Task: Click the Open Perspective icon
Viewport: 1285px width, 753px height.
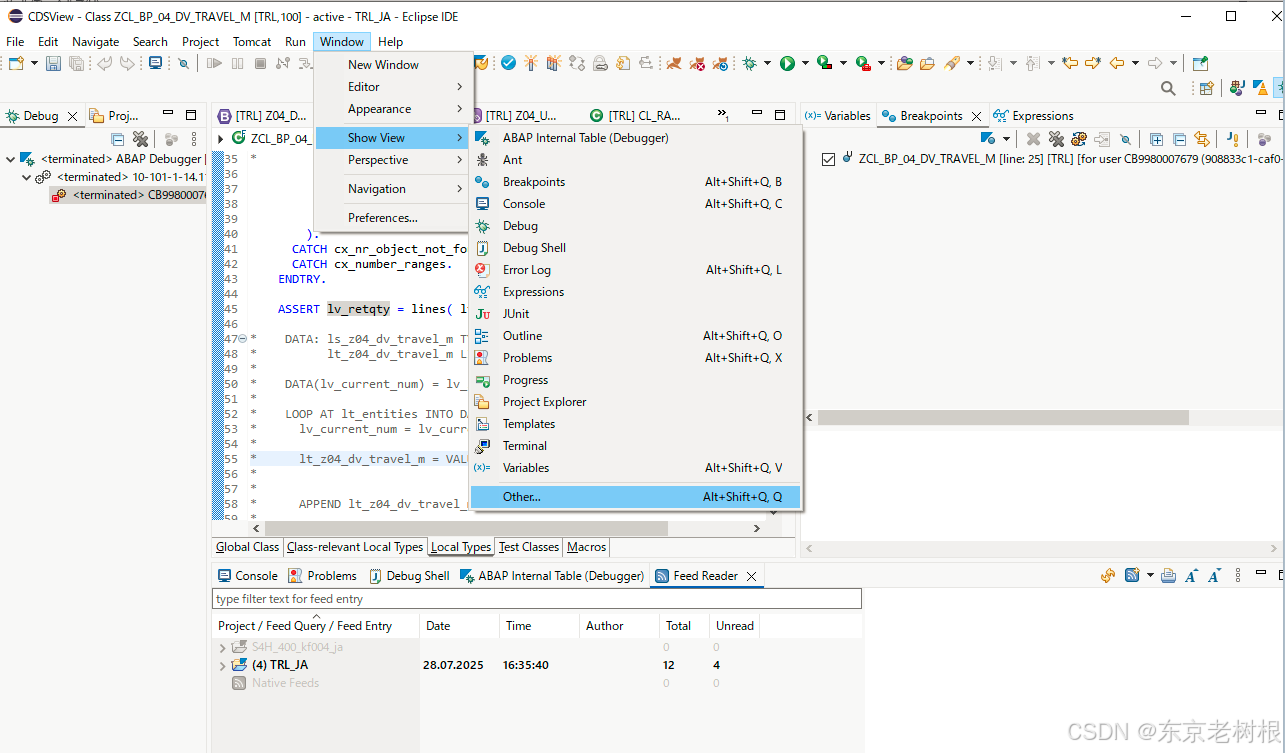Action: [x=1206, y=88]
